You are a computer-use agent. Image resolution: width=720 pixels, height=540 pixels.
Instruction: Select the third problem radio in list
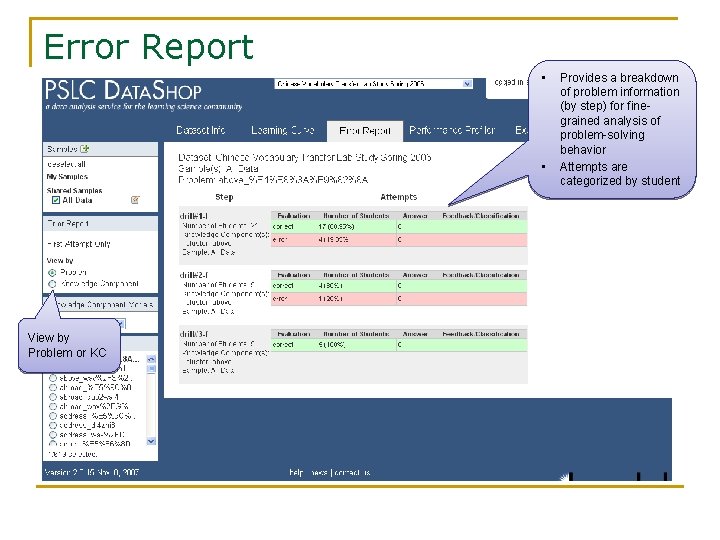pos(53,397)
